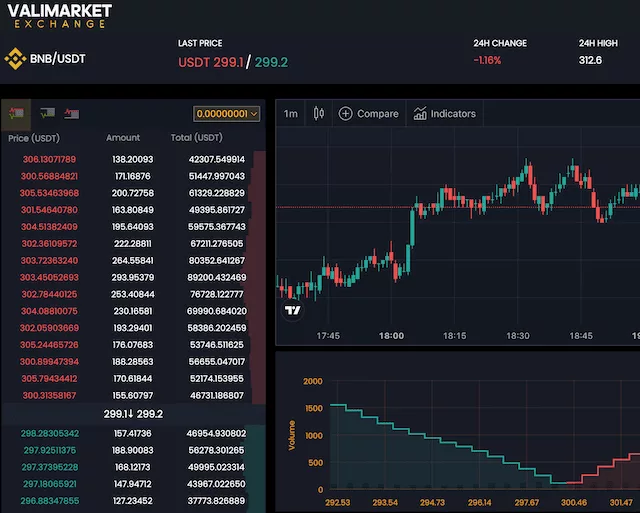640x513 pixels.
Task: Click total 46731.186807
Action: pos(217,395)
